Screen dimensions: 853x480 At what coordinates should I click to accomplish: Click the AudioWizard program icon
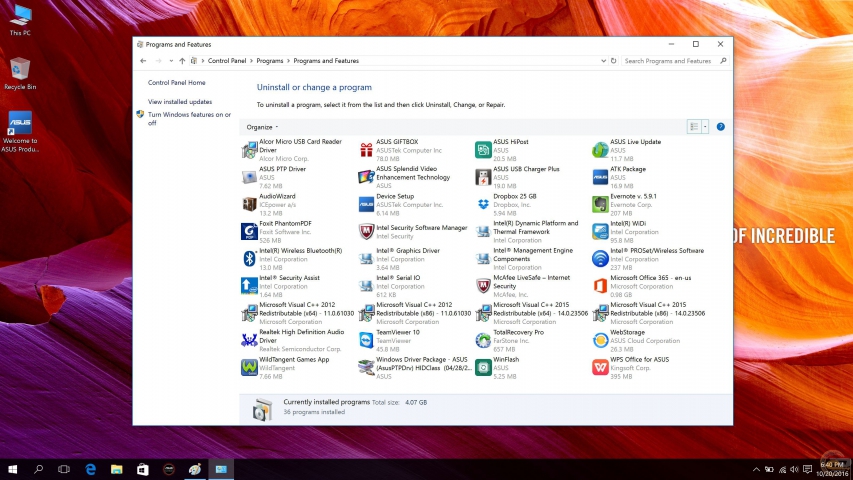[249, 204]
